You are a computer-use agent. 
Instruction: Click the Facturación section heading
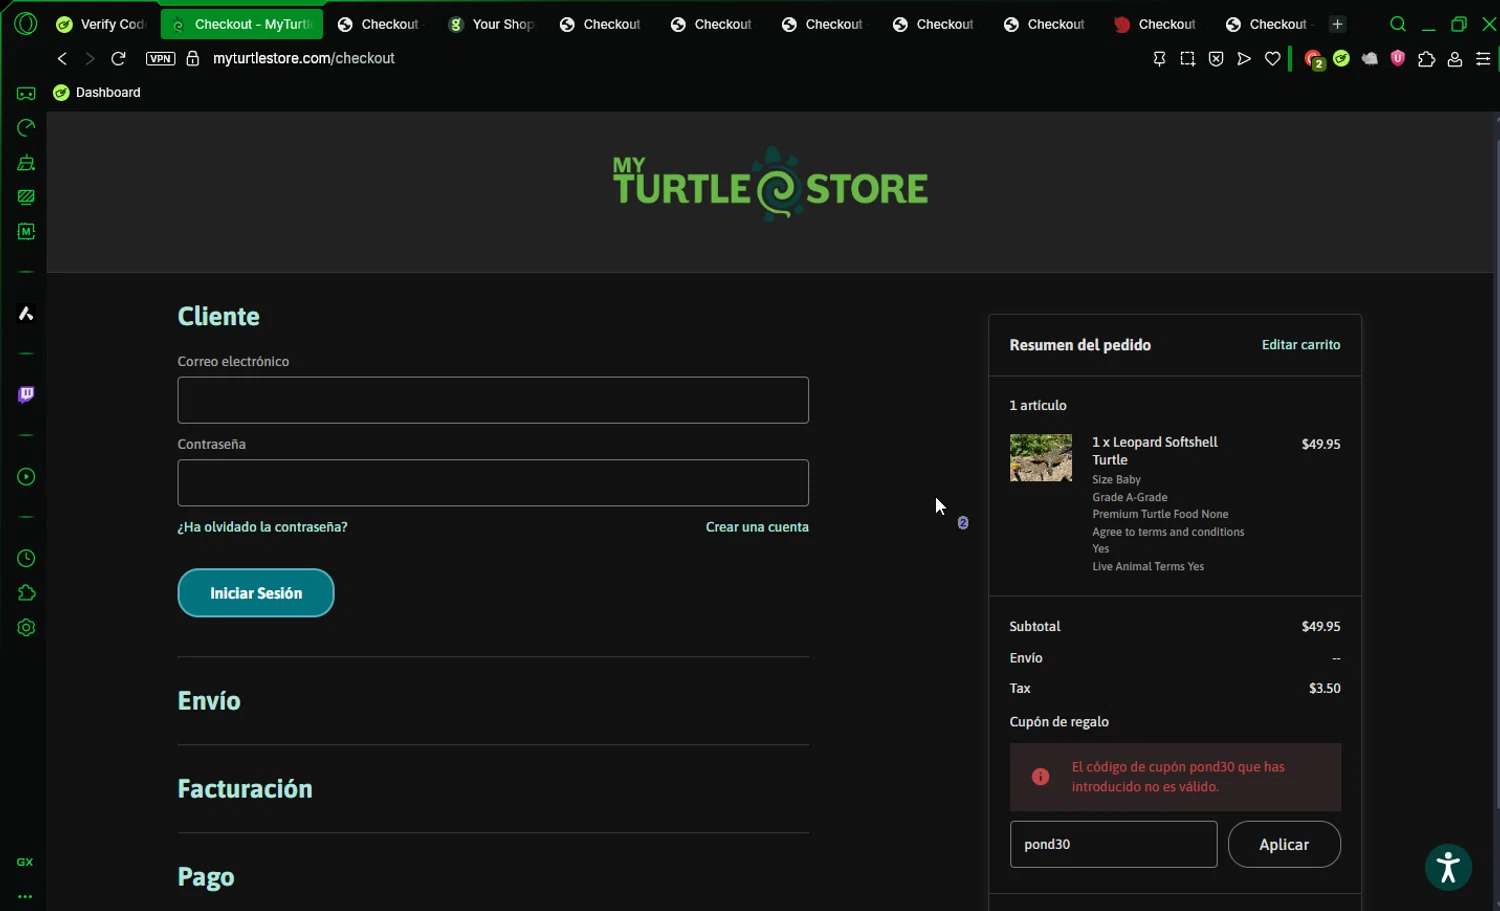(x=245, y=789)
